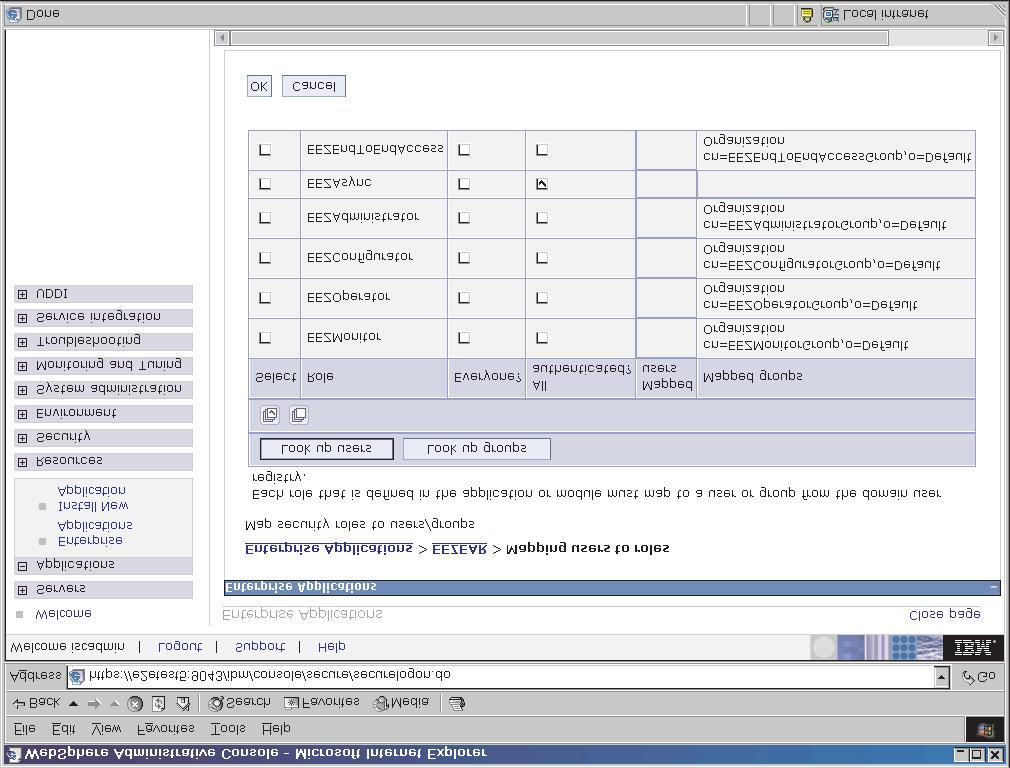Screen dimensions: 1010x768
Task: Click the Help link next to Support
Action: (x=332, y=646)
